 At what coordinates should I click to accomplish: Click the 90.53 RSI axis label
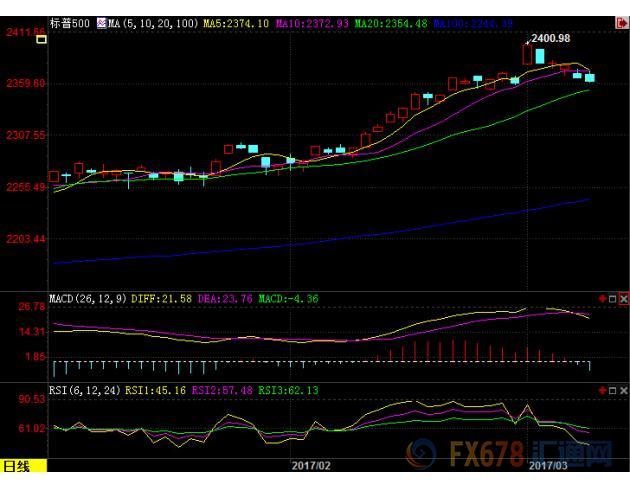point(32,399)
